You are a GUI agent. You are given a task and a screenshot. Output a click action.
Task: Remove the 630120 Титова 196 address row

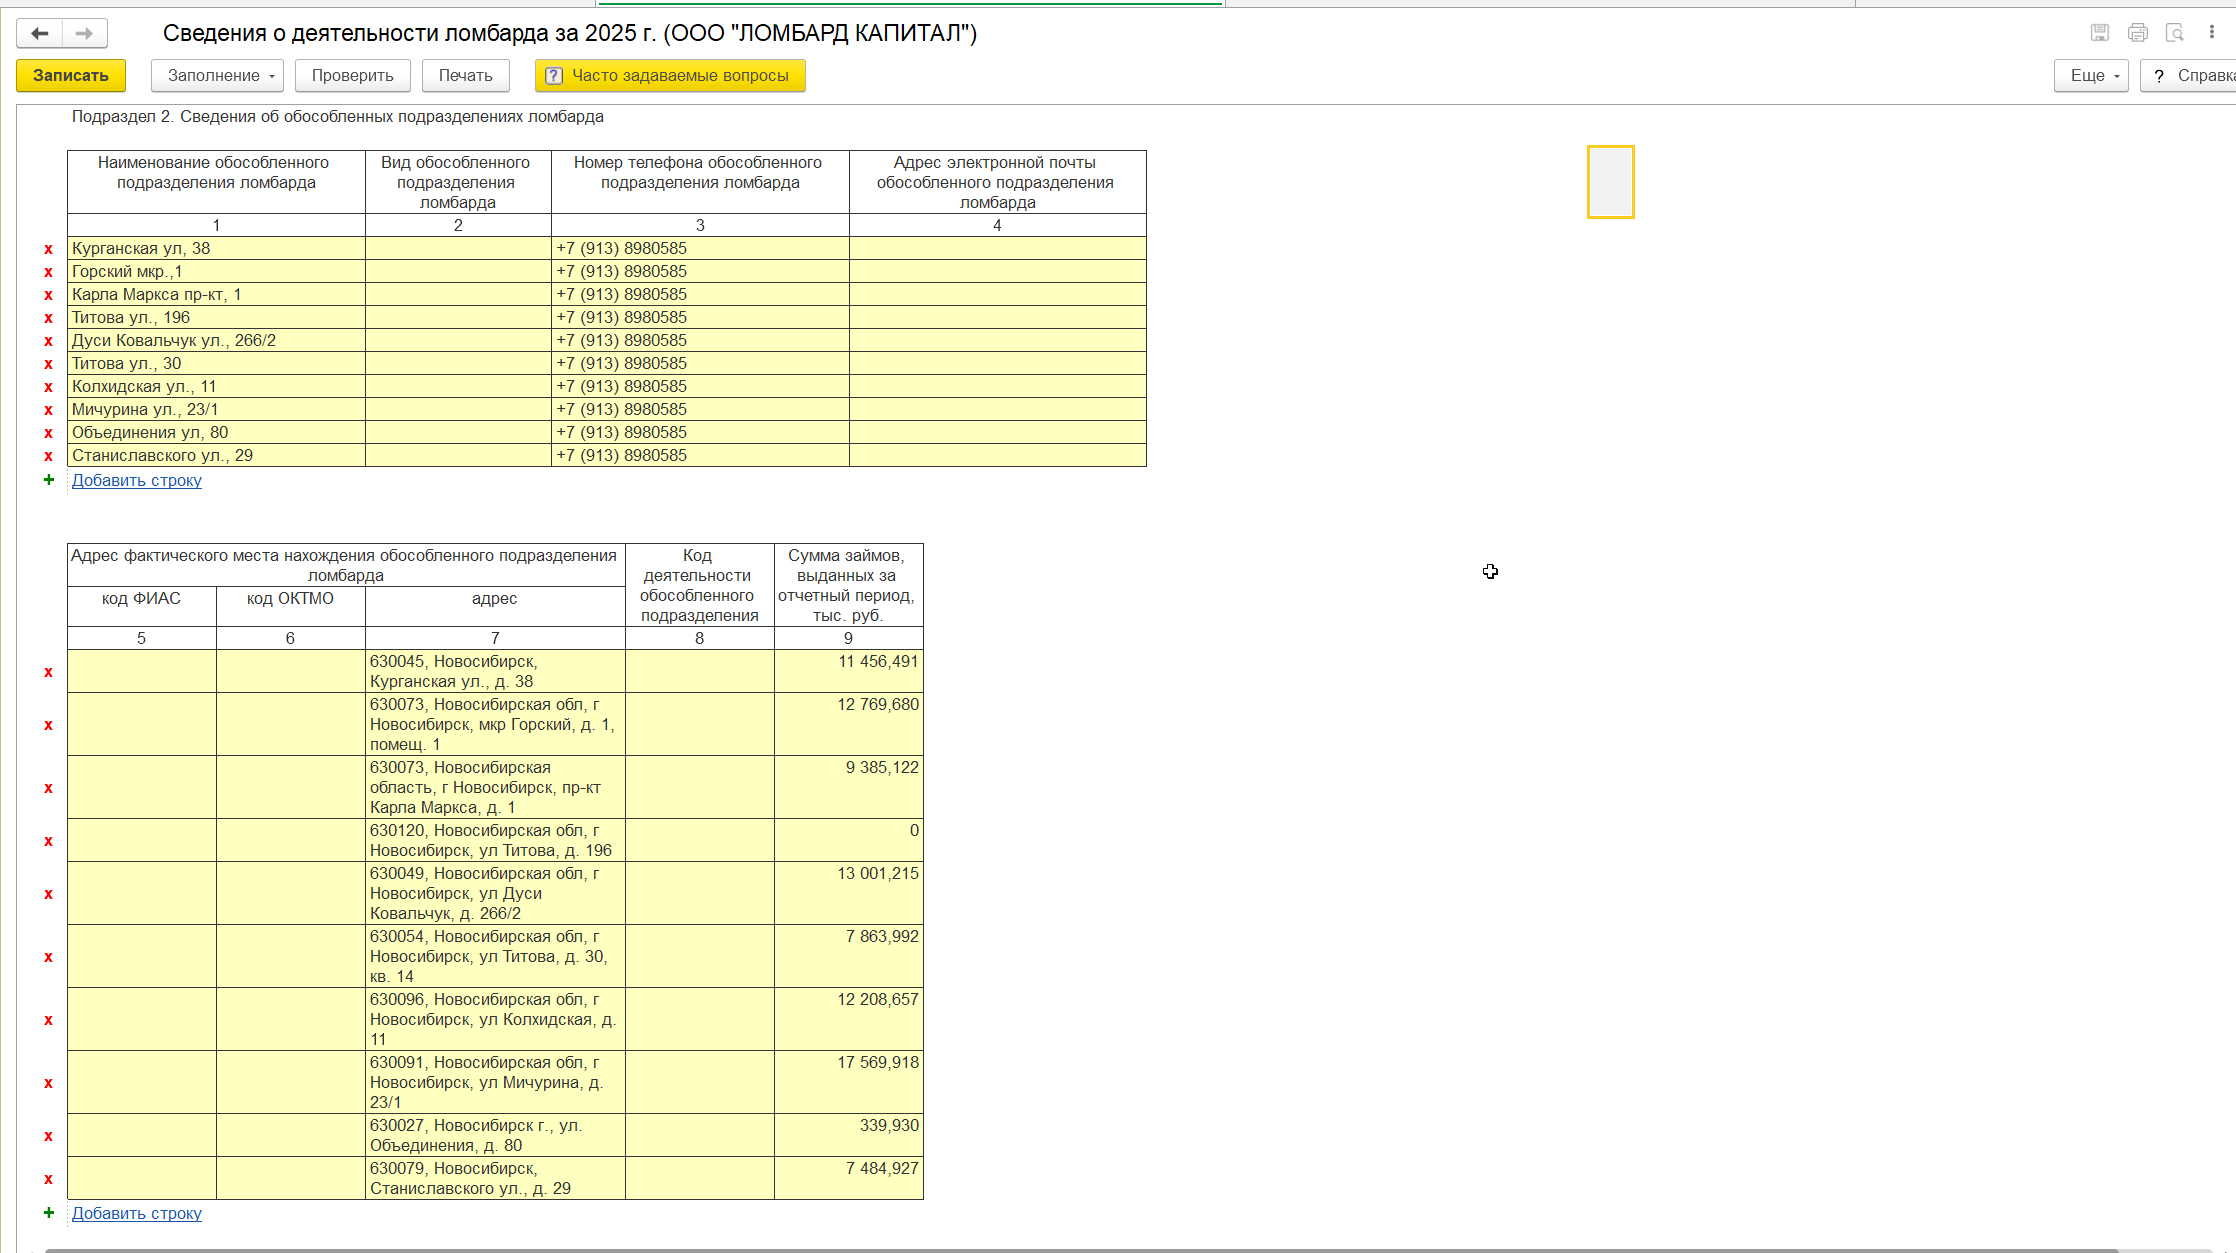(x=48, y=841)
